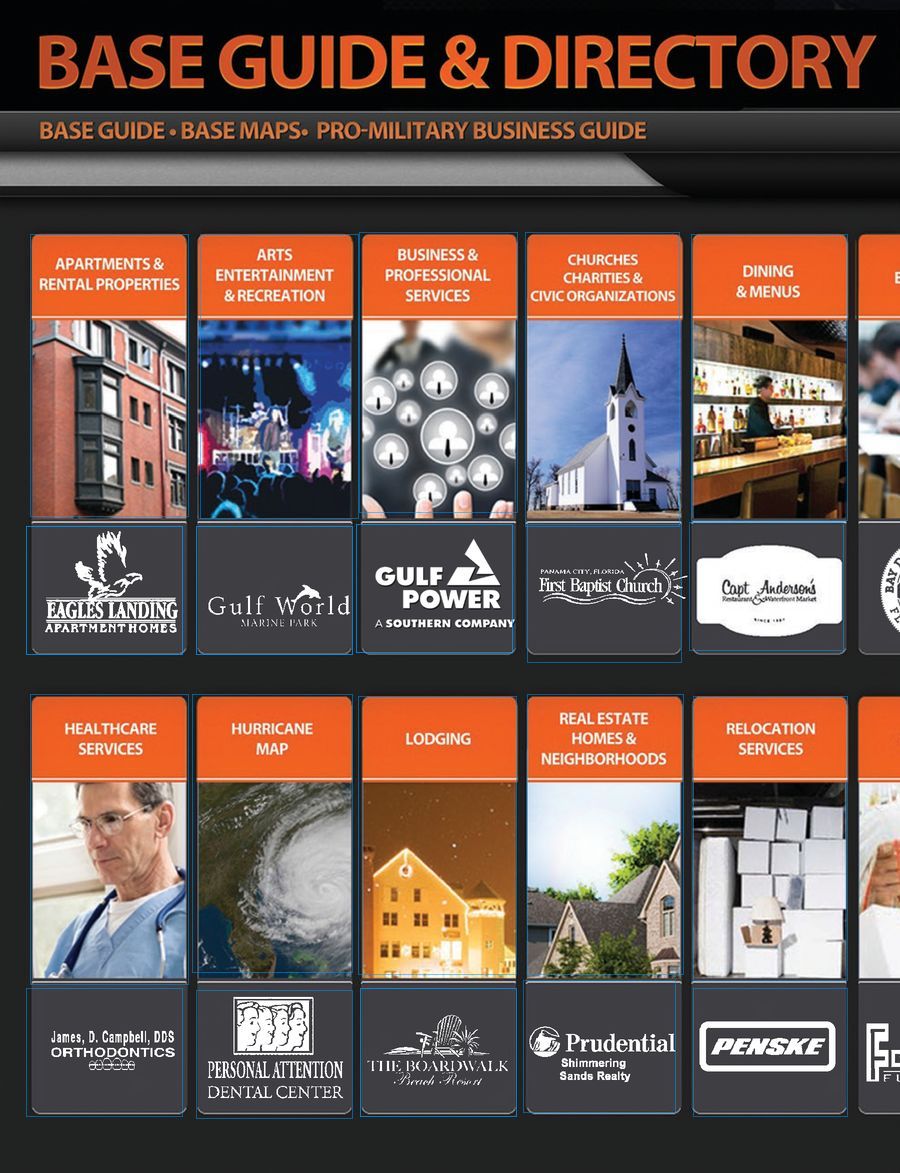Select Arts Entertainment & Recreation heading
Viewport: 900px width, 1173px height.
(275, 275)
